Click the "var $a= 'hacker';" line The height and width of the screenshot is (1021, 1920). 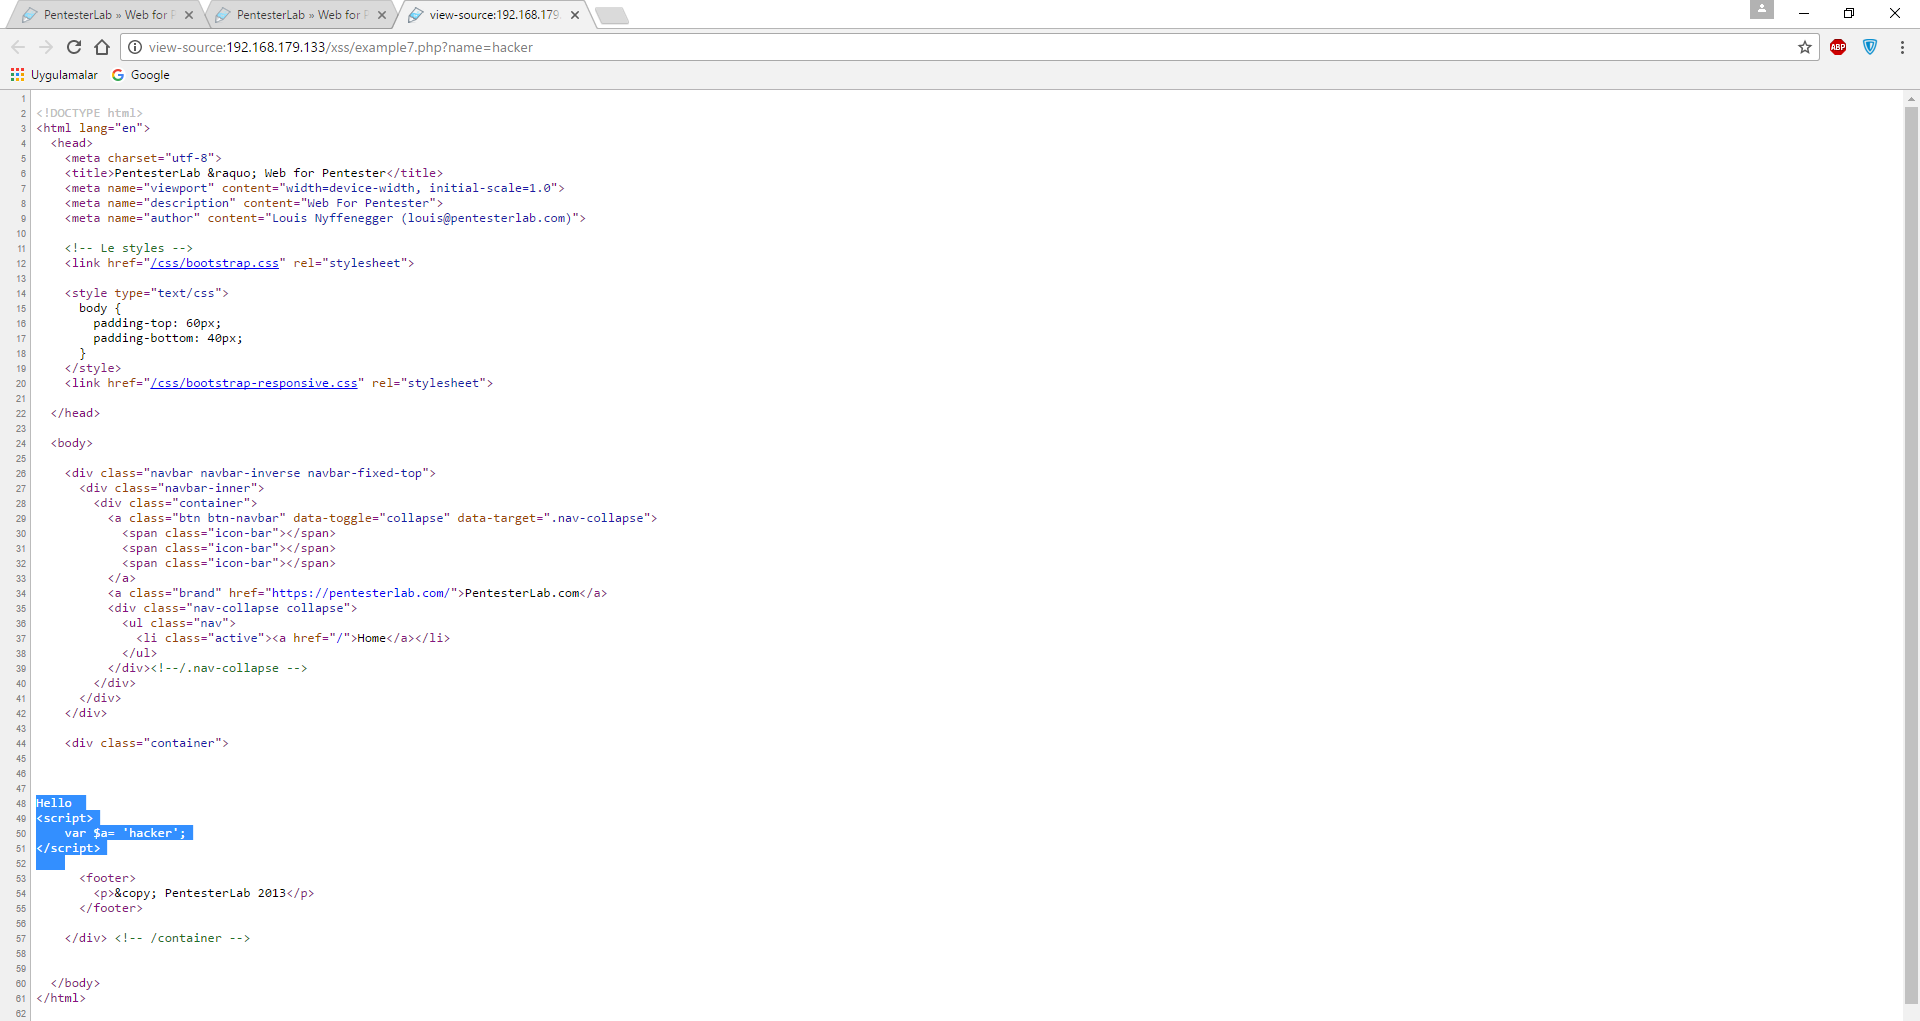pyautogui.click(x=125, y=833)
